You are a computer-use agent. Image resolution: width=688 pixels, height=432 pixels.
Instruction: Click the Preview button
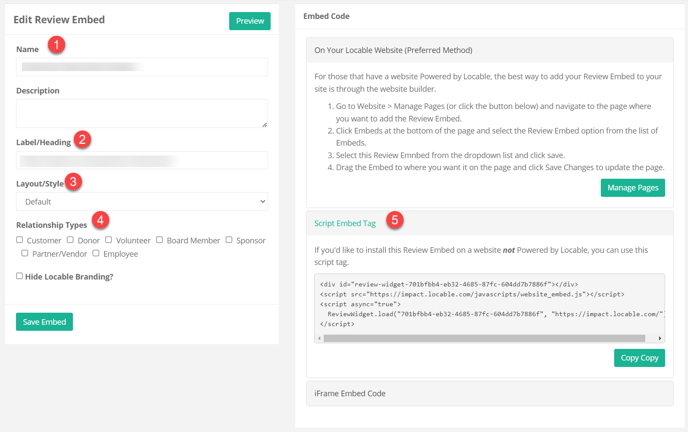point(250,21)
